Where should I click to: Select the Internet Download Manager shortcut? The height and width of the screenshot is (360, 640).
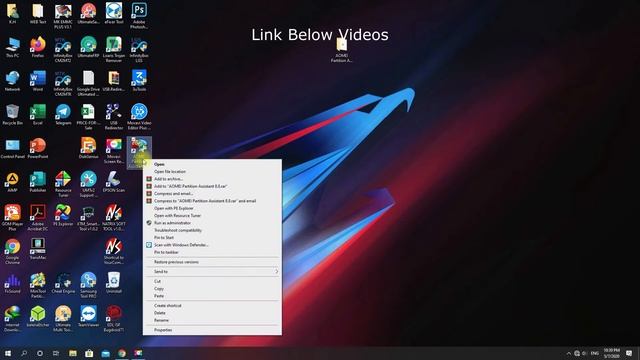click(x=12, y=319)
